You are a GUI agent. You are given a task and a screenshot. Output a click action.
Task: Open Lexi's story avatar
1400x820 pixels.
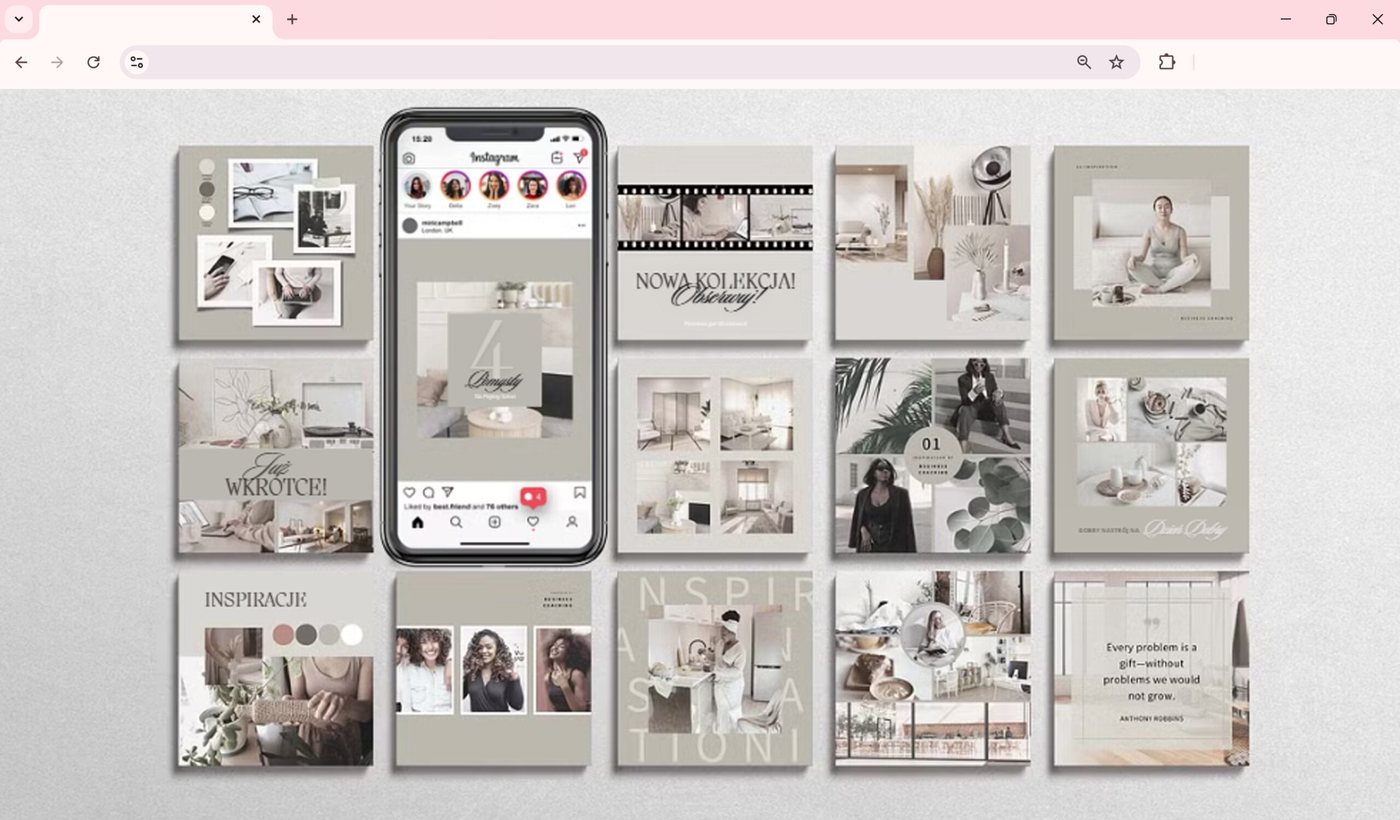[571, 186]
